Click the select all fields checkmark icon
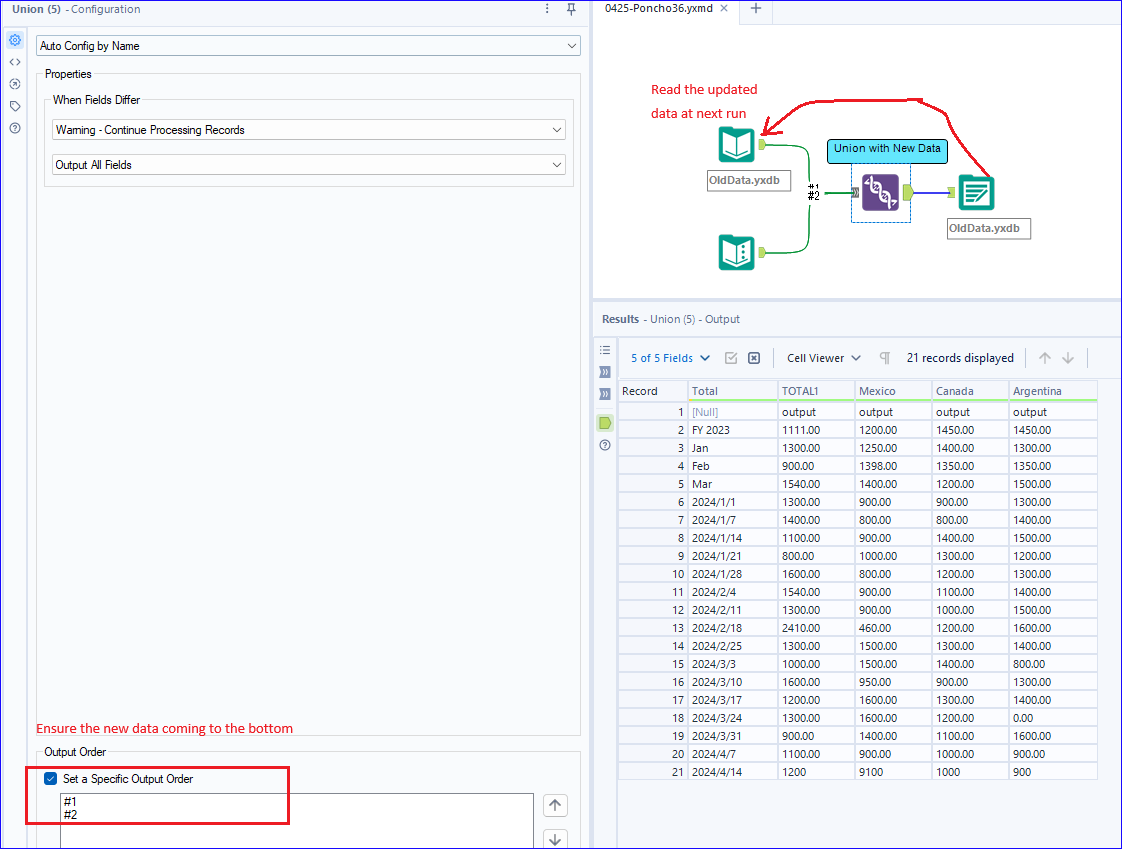The width and height of the screenshot is (1122, 849). (731, 358)
